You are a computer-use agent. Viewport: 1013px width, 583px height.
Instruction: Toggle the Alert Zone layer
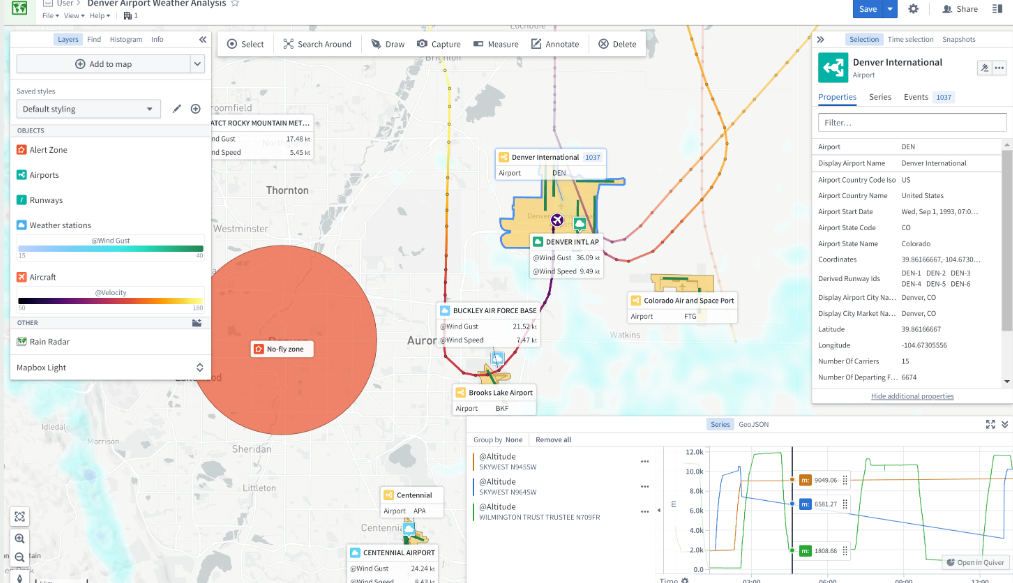point(48,150)
